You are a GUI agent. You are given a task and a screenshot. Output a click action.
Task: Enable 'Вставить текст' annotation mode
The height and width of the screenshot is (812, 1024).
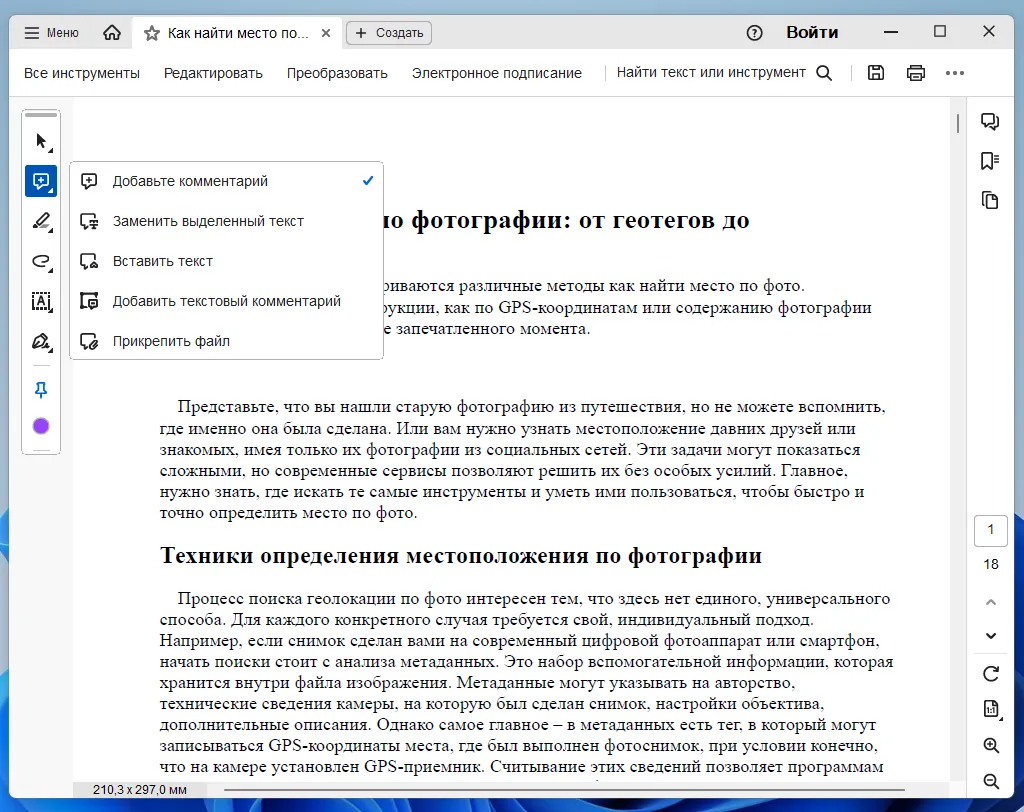point(160,261)
